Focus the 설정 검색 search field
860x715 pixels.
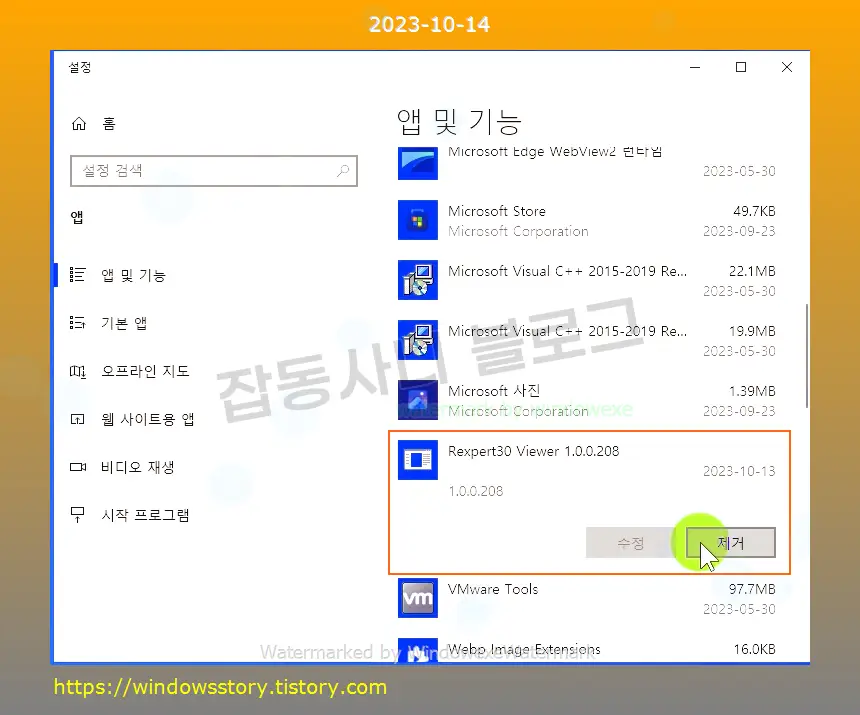tap(214, 171)
